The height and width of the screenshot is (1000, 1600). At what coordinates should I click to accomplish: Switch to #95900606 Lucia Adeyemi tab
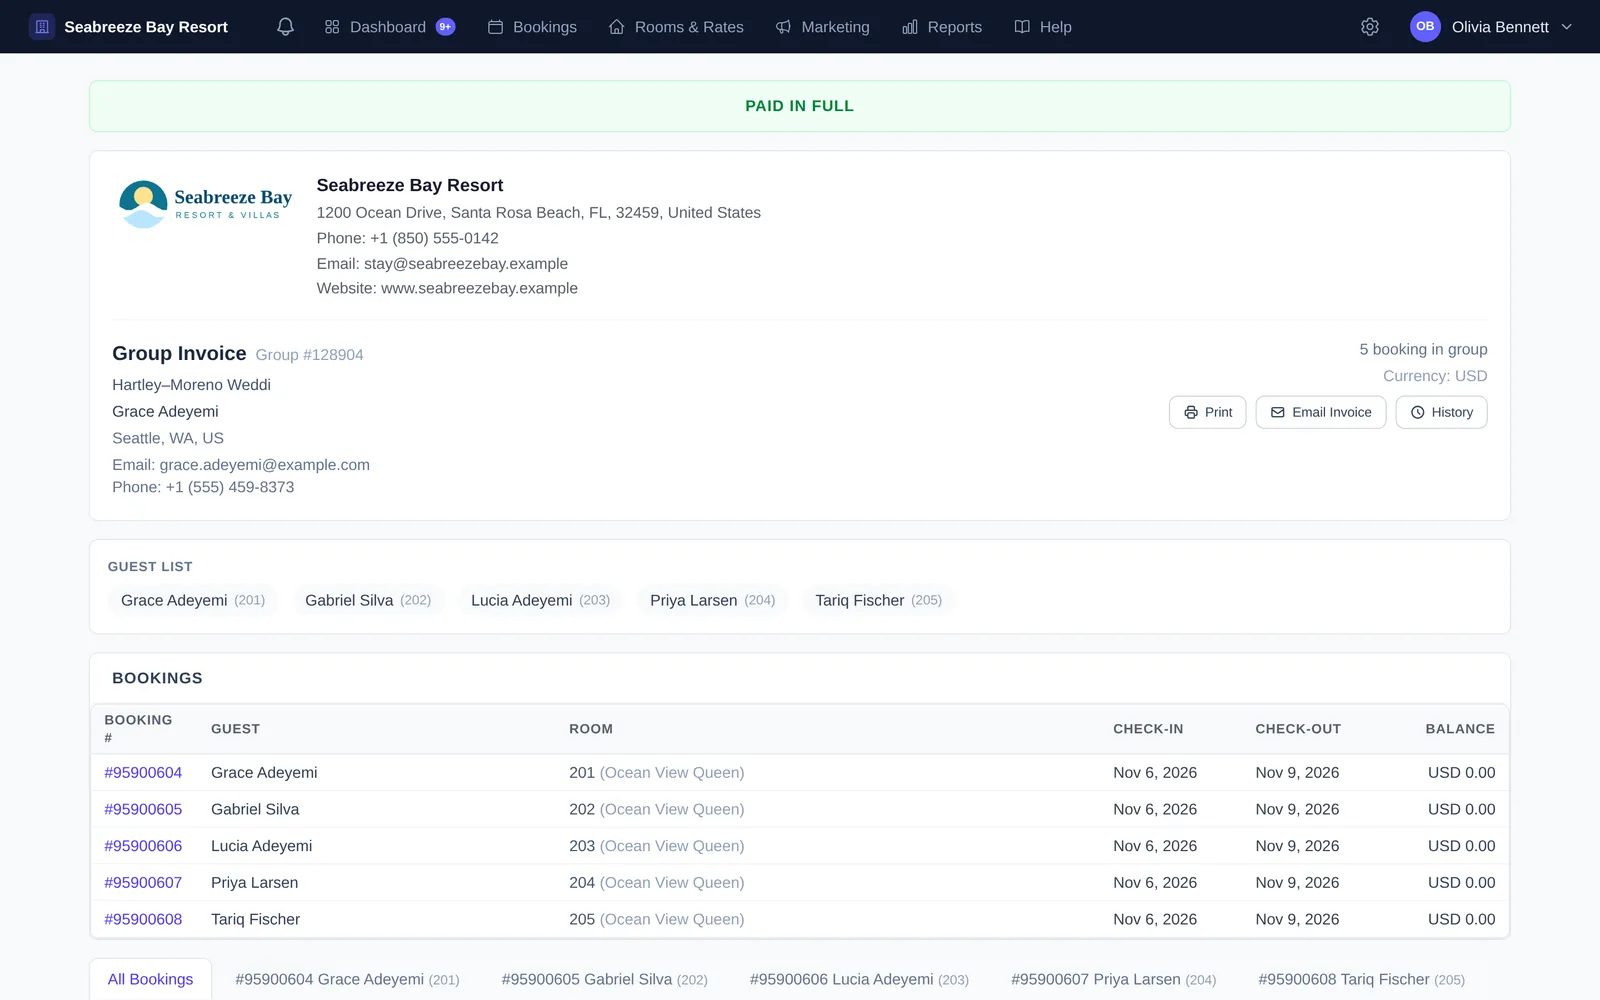(x=859, y=979)
